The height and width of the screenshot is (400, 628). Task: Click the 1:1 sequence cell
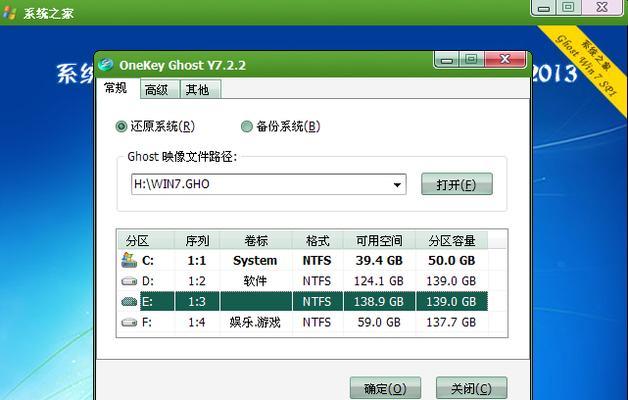197,261
